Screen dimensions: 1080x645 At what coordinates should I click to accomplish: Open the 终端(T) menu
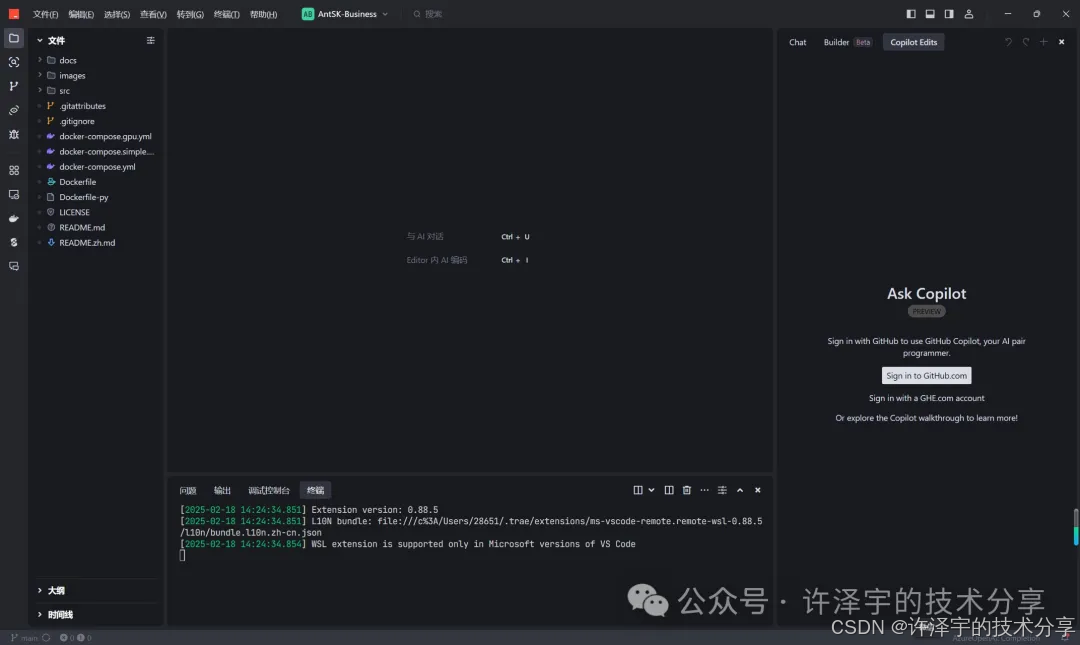[227, 14]
